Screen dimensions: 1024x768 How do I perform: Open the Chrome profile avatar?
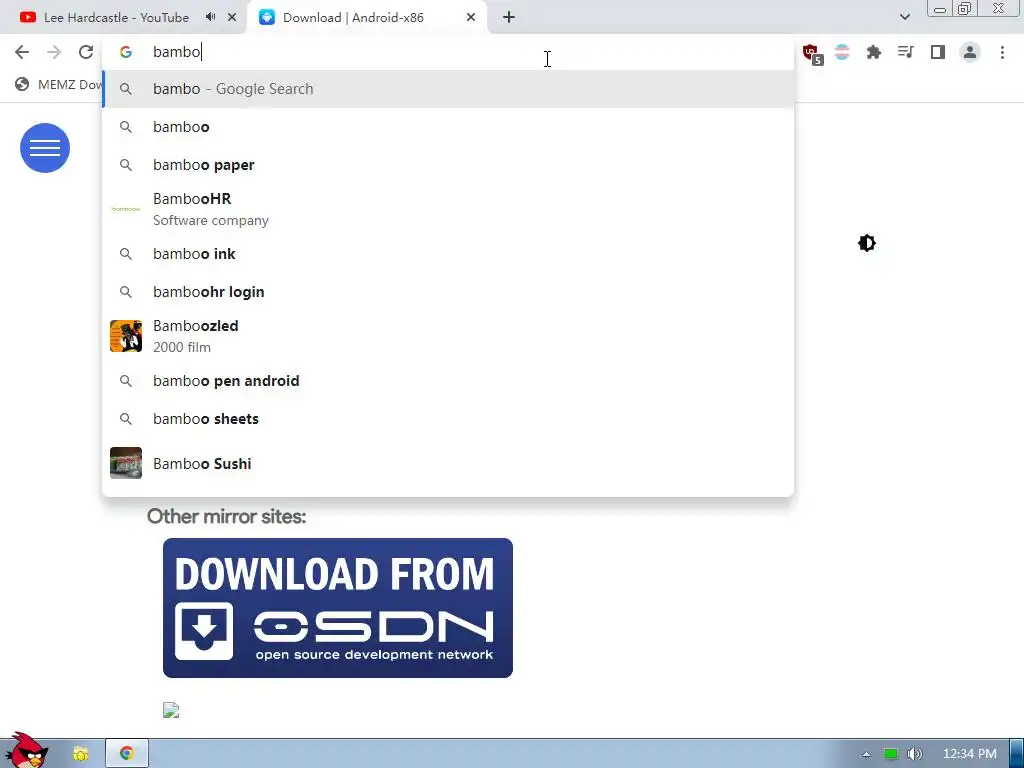click(x=970, y=52)
